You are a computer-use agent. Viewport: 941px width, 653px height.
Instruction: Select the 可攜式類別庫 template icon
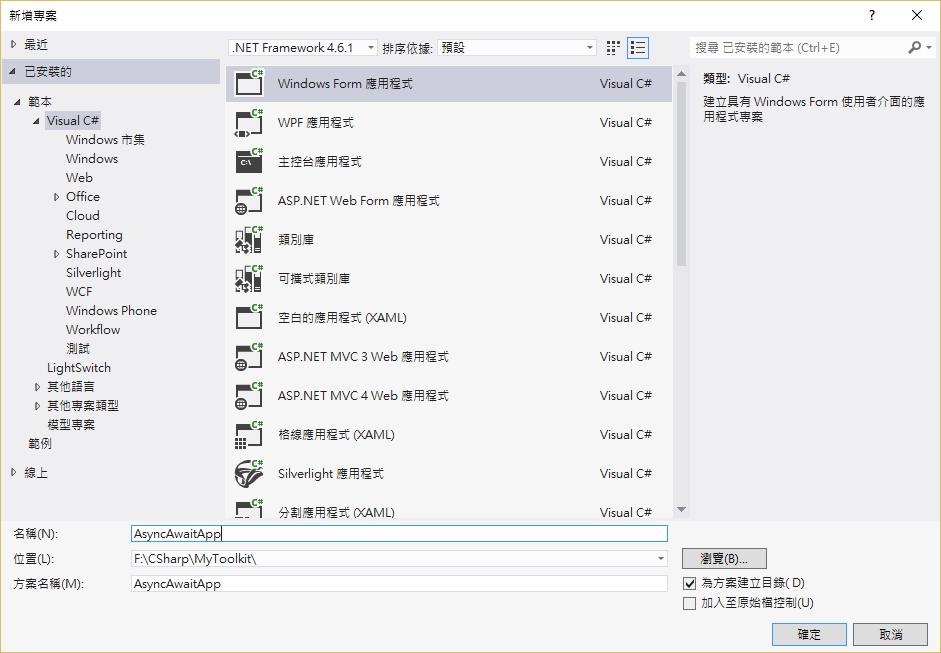pos(249,278)
